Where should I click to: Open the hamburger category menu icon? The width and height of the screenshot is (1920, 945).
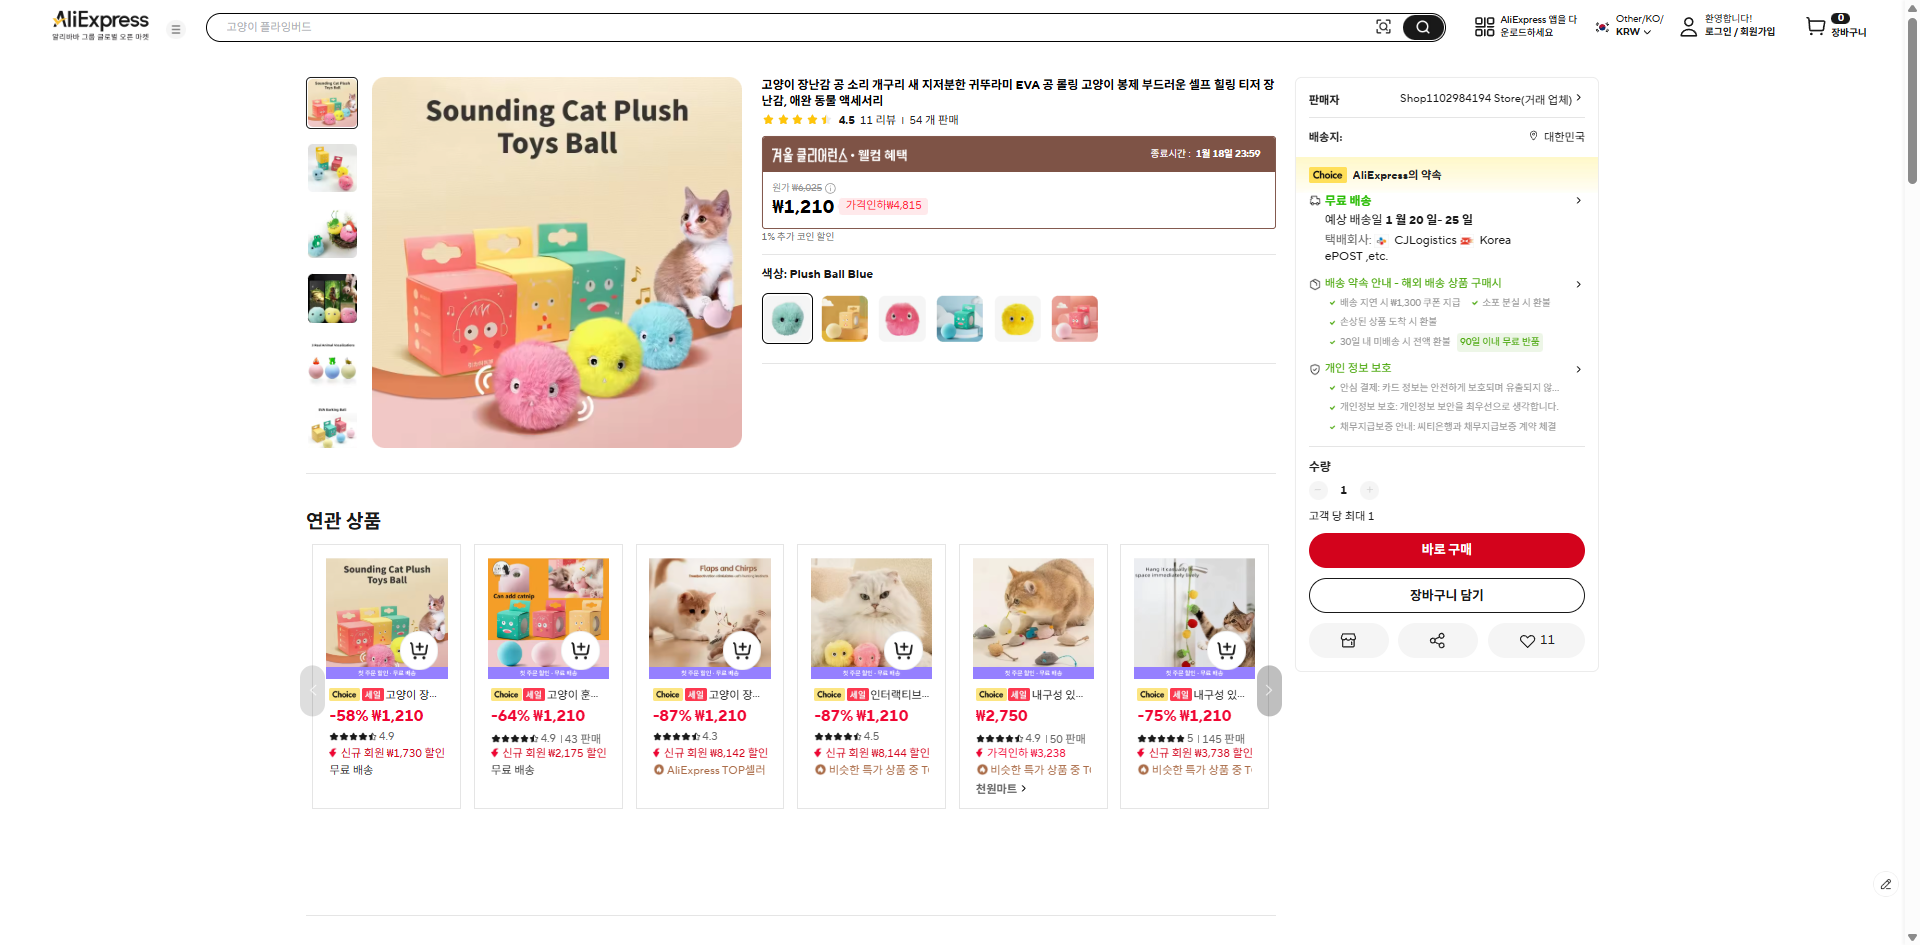[176, 29]
